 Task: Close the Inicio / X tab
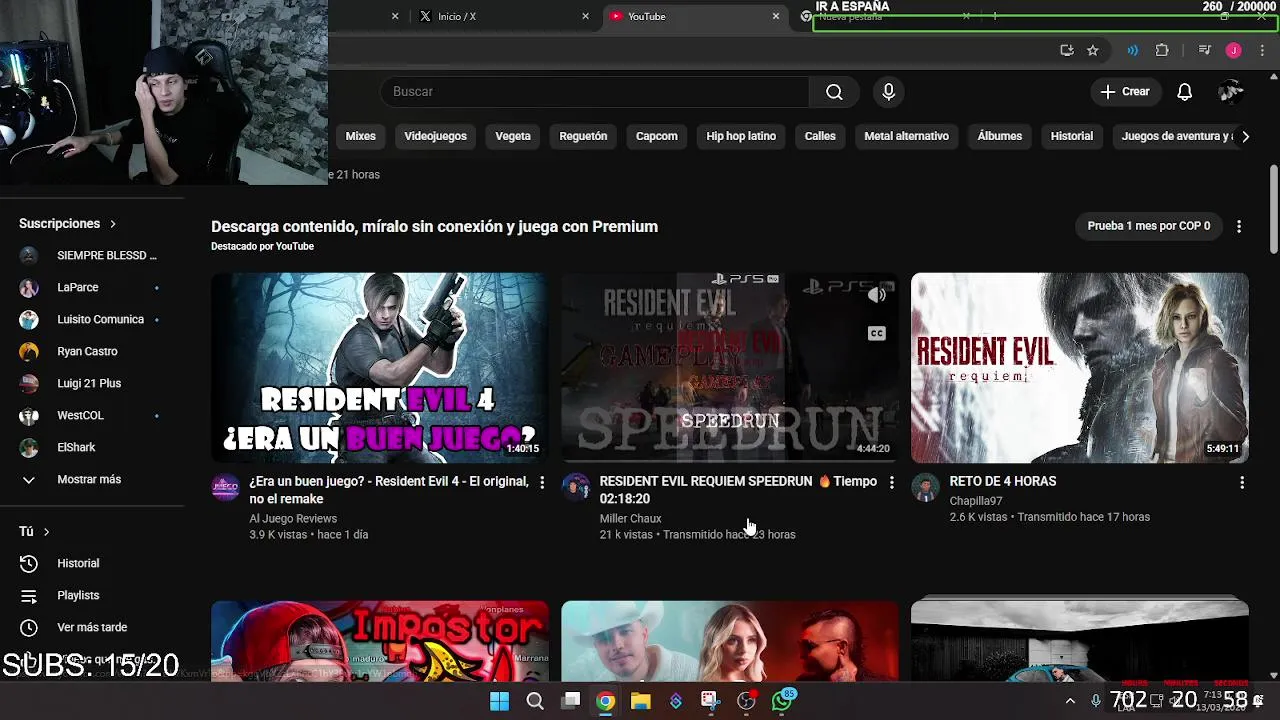585,16
